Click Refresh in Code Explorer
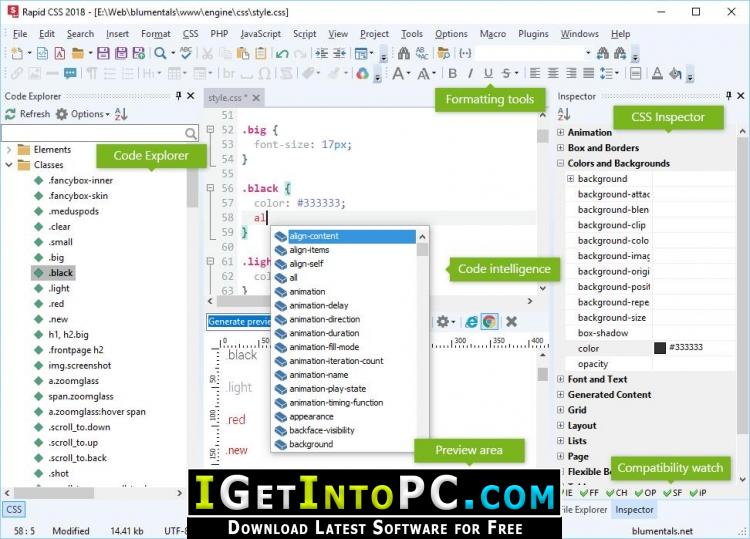 (x=27, y=114)
